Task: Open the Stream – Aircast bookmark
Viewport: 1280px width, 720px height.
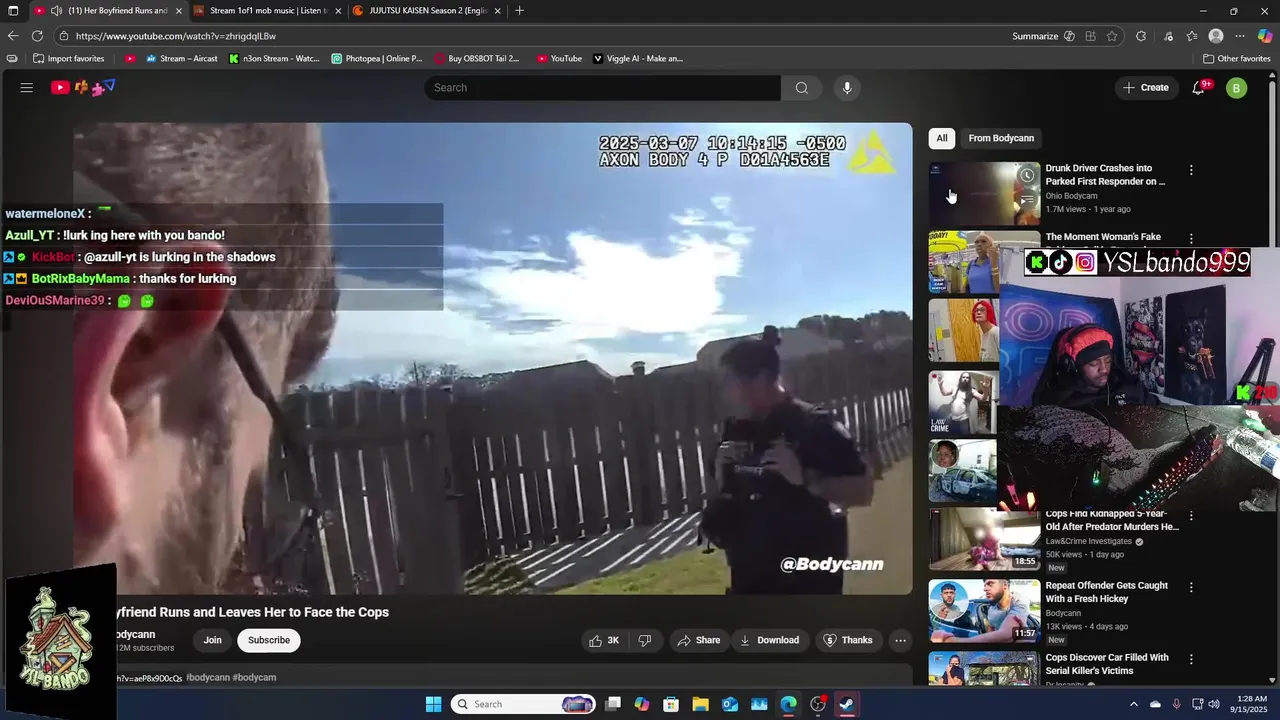Action: [181, 59]
